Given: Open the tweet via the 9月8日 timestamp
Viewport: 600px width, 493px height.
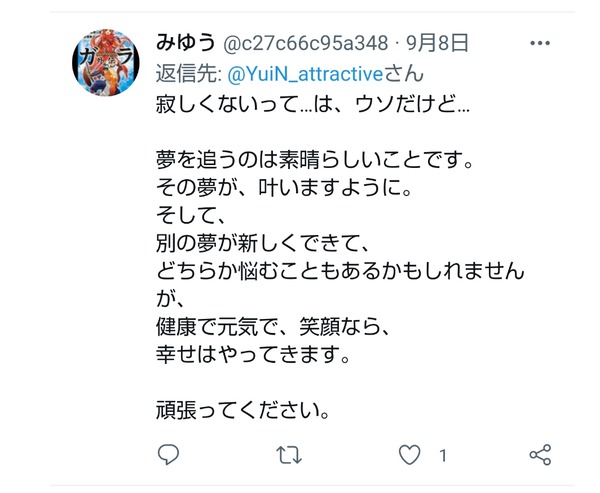Looking at the screenshot, I should click(438, 43).
